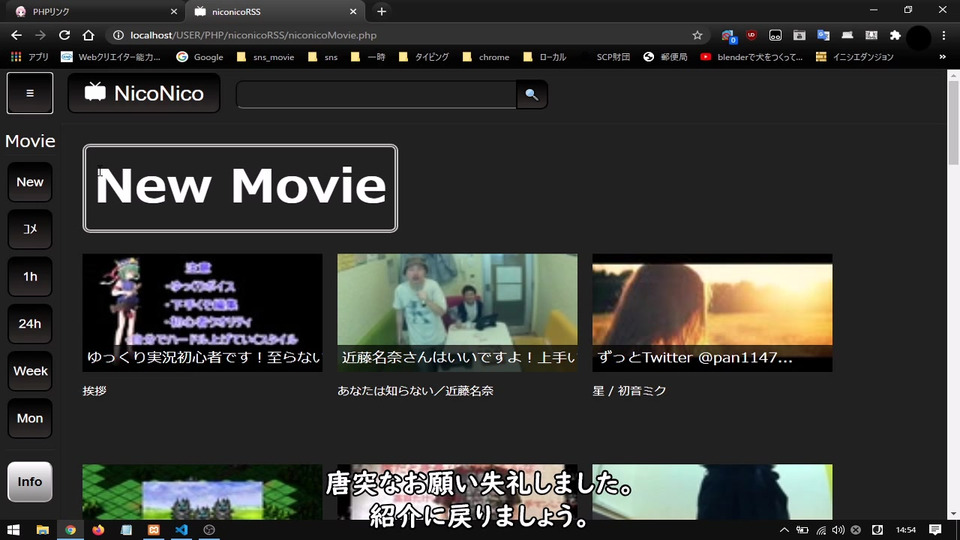Select the 1h ranking button
Screen dimensions: 960x540
pyautogui.click(x=30, y=277)
